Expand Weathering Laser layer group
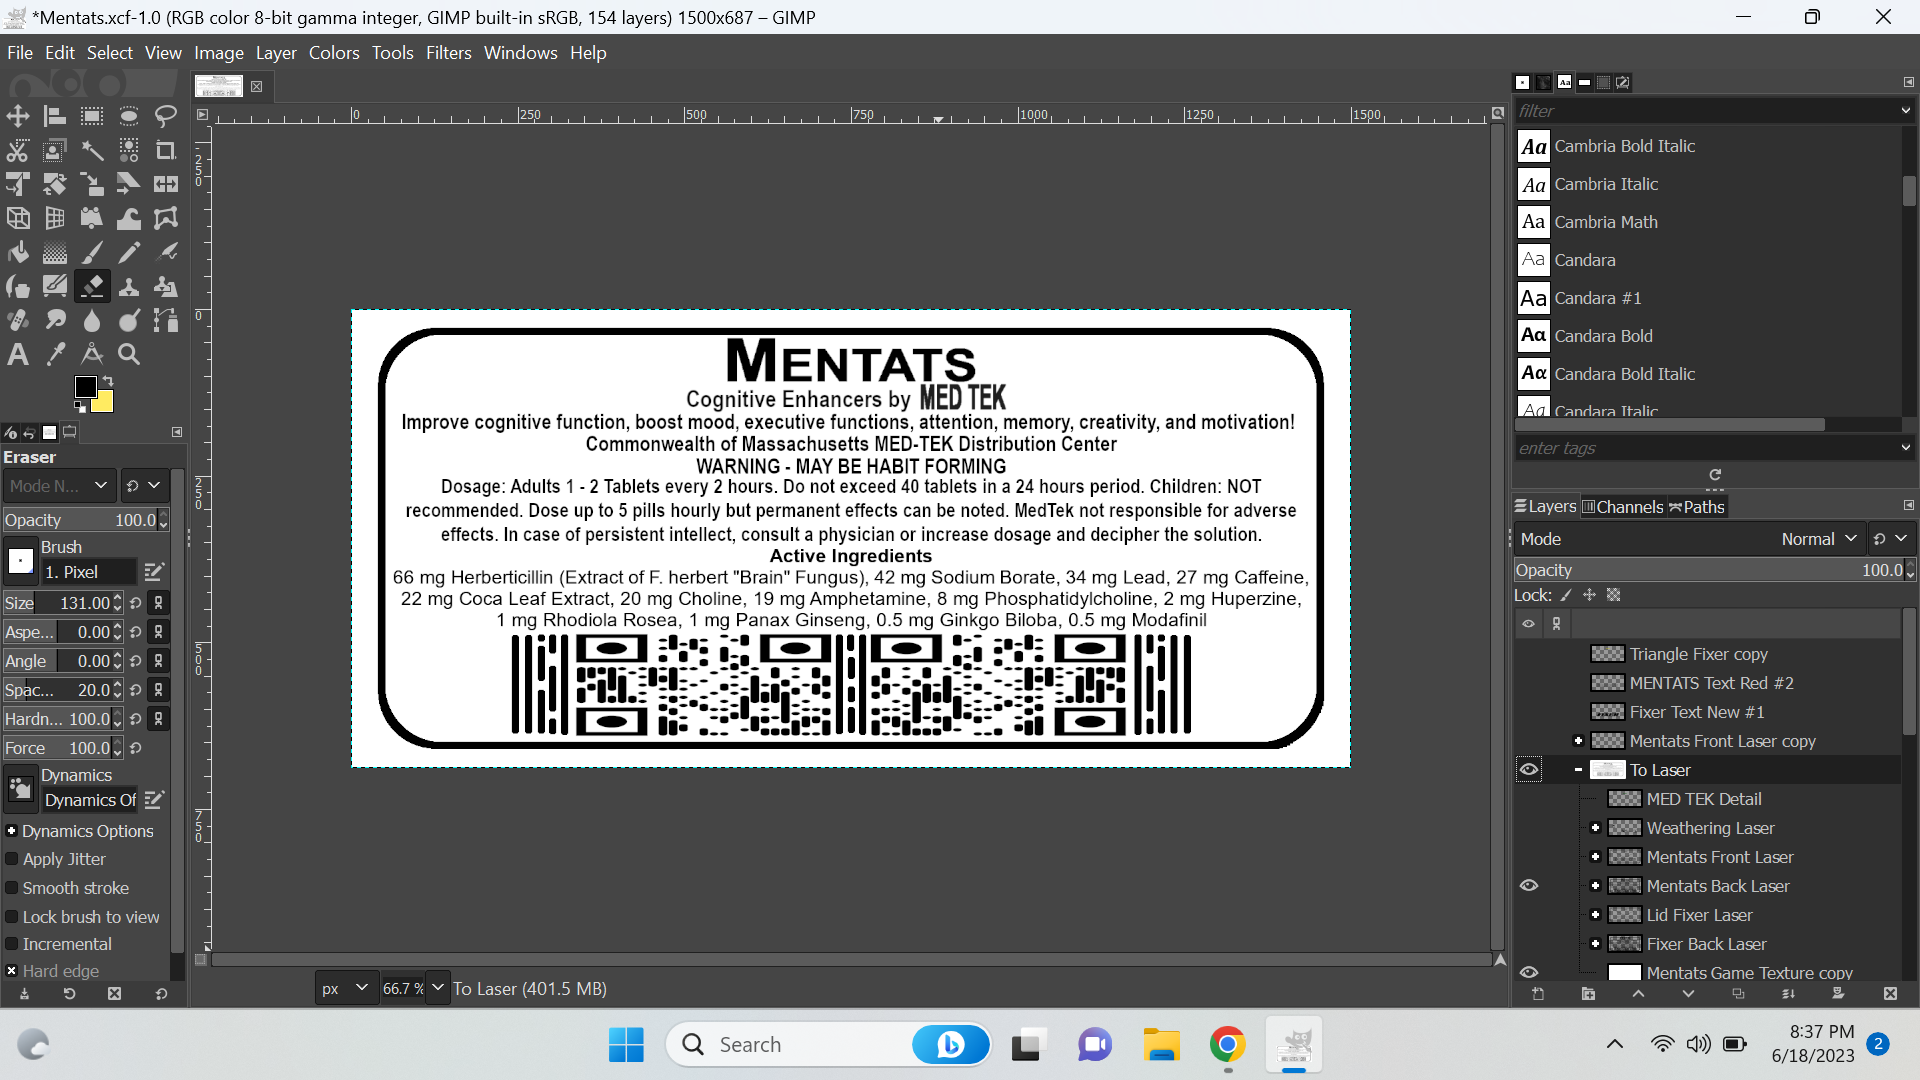Image resolution: width=1920 pixels, height=1080 pixels. click(x=1595, y=828)
